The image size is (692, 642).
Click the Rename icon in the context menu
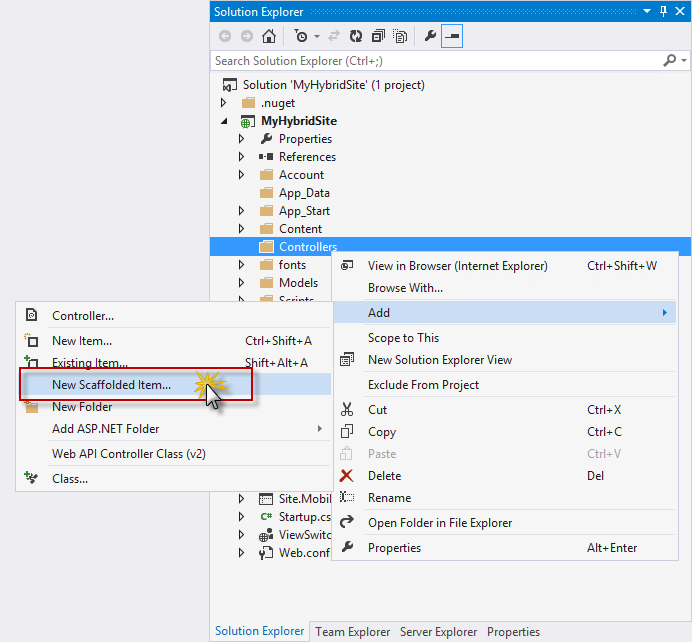[347, 498]
